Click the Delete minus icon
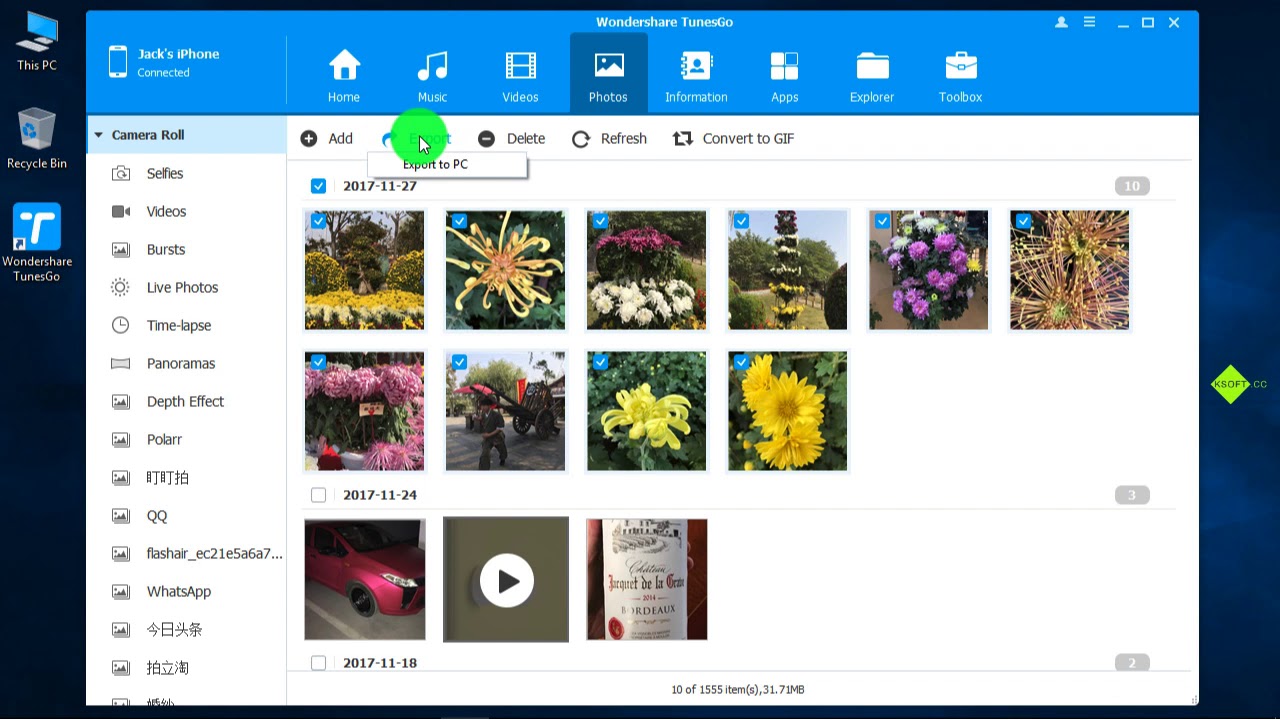The height and width of the screenshot is (720, 1280). click(486, 139)
